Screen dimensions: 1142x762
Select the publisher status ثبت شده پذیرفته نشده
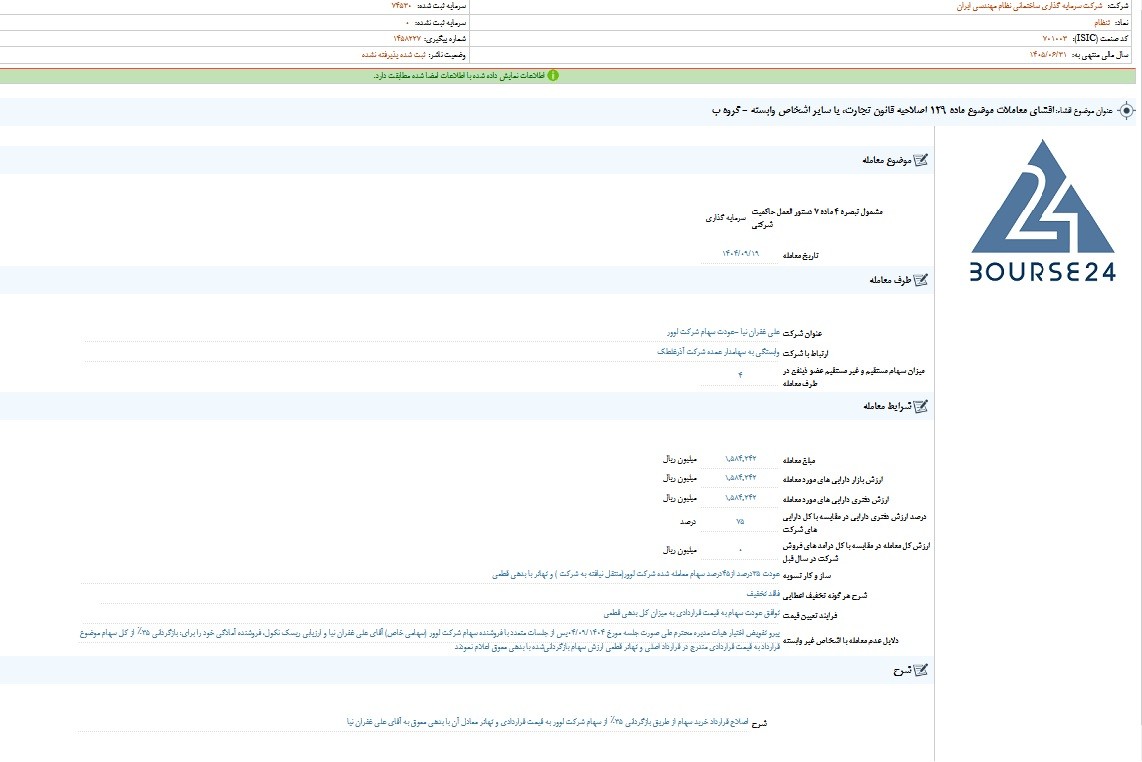[x=393, y=55]
